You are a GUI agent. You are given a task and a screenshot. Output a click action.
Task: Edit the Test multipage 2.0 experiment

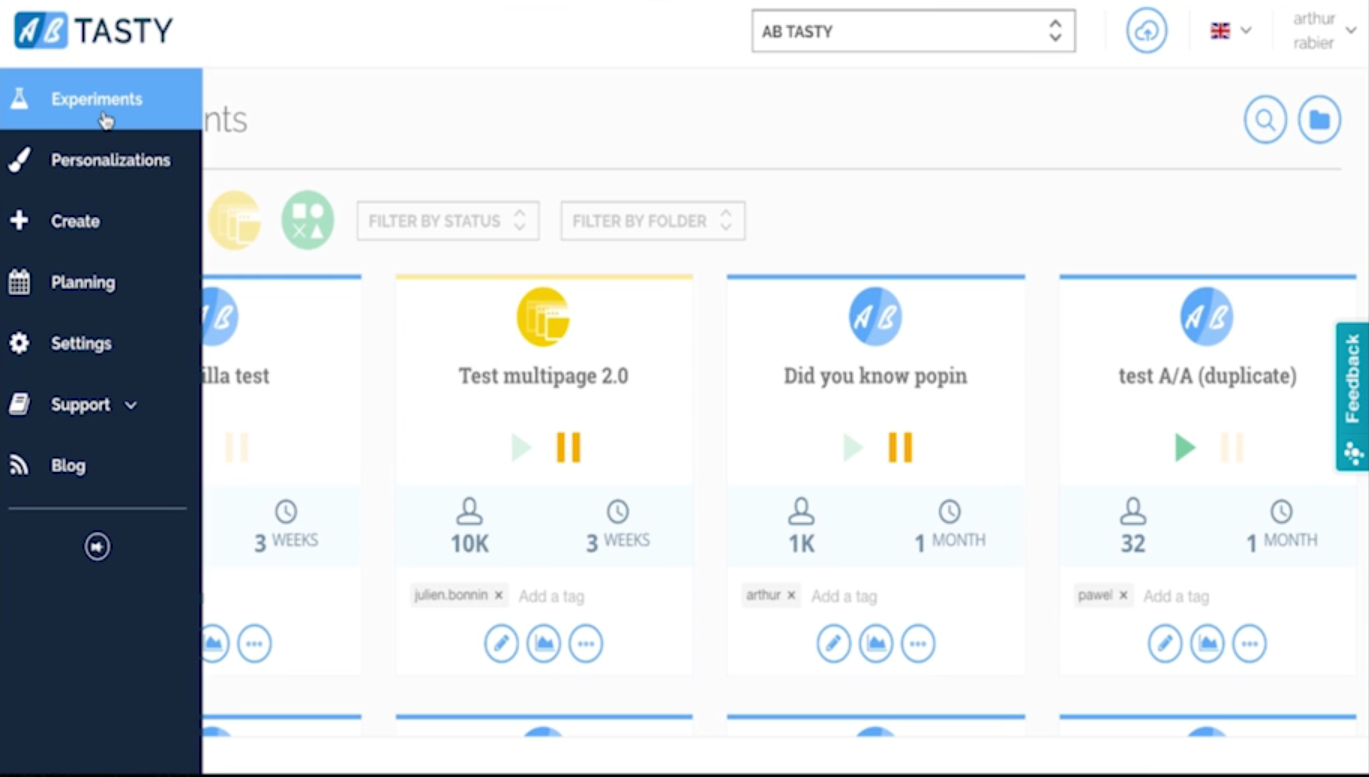point(501,643)
